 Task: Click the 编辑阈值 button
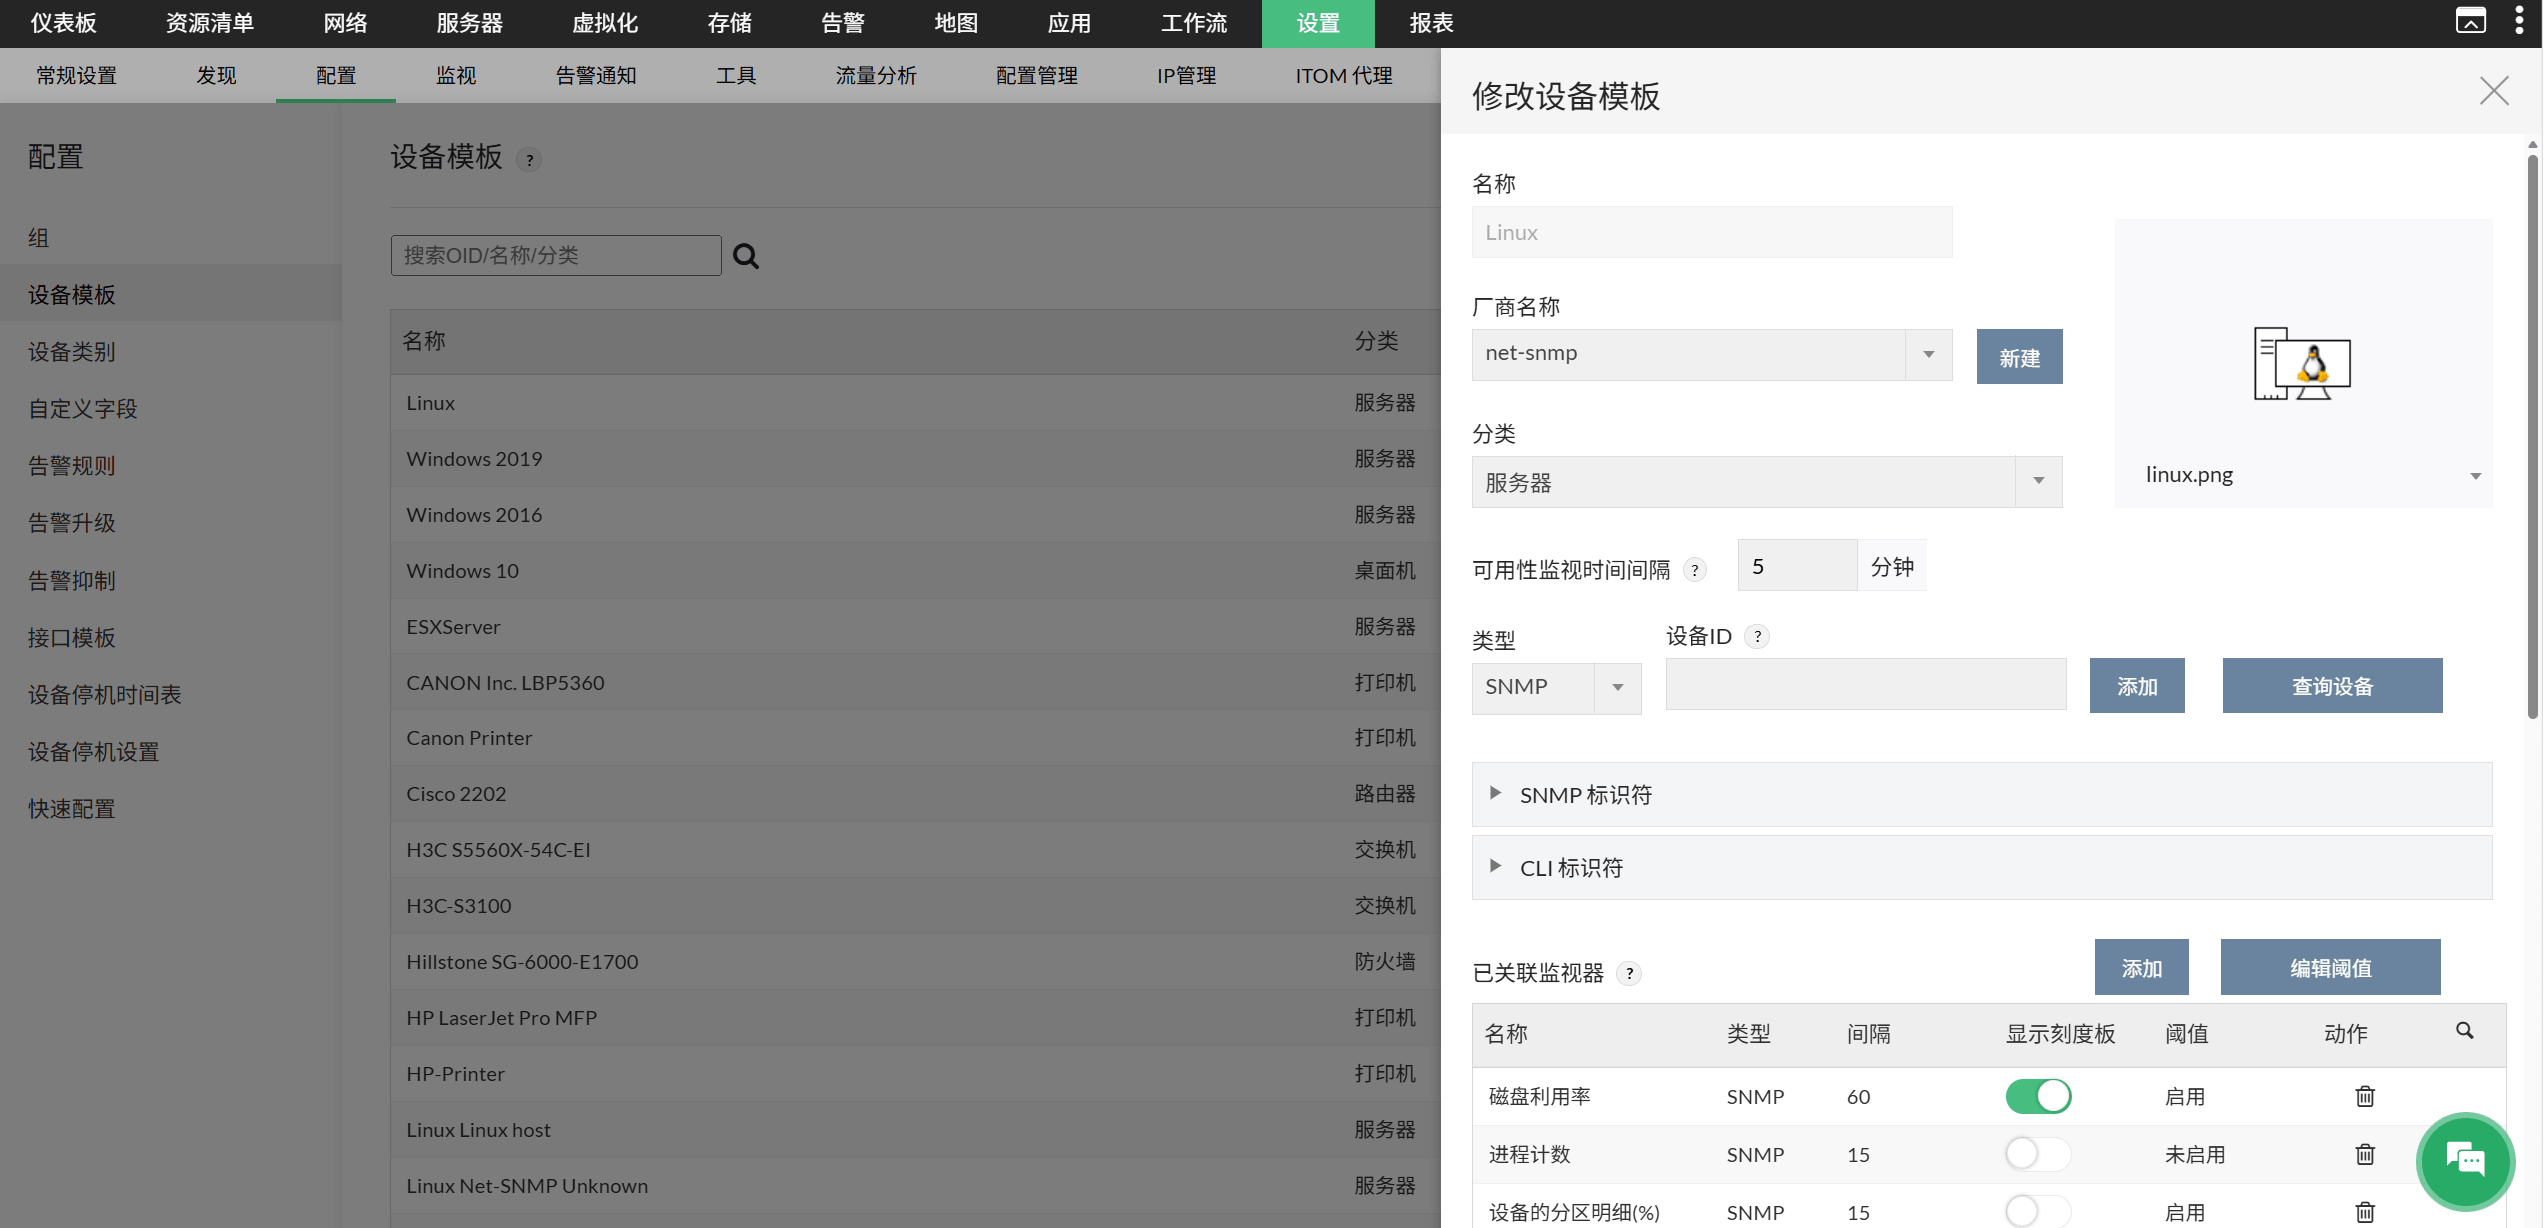point(2330,967)
